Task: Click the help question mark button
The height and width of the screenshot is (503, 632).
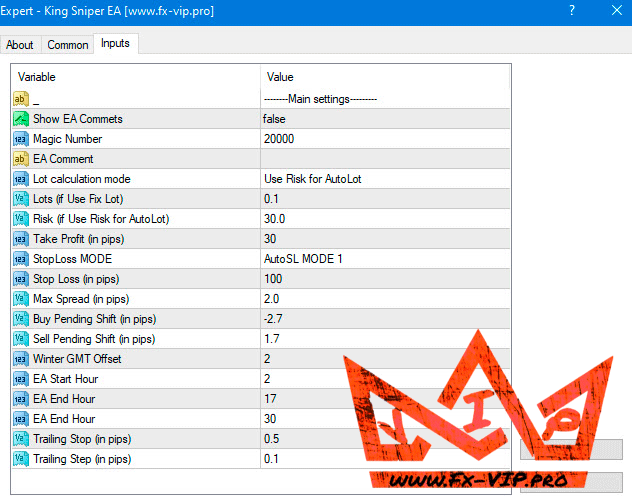Action: [571, 12]
